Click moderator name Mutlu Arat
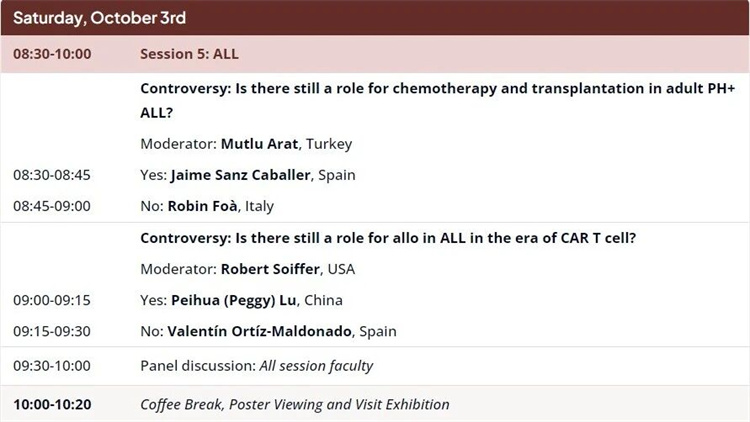 (259, 144)
